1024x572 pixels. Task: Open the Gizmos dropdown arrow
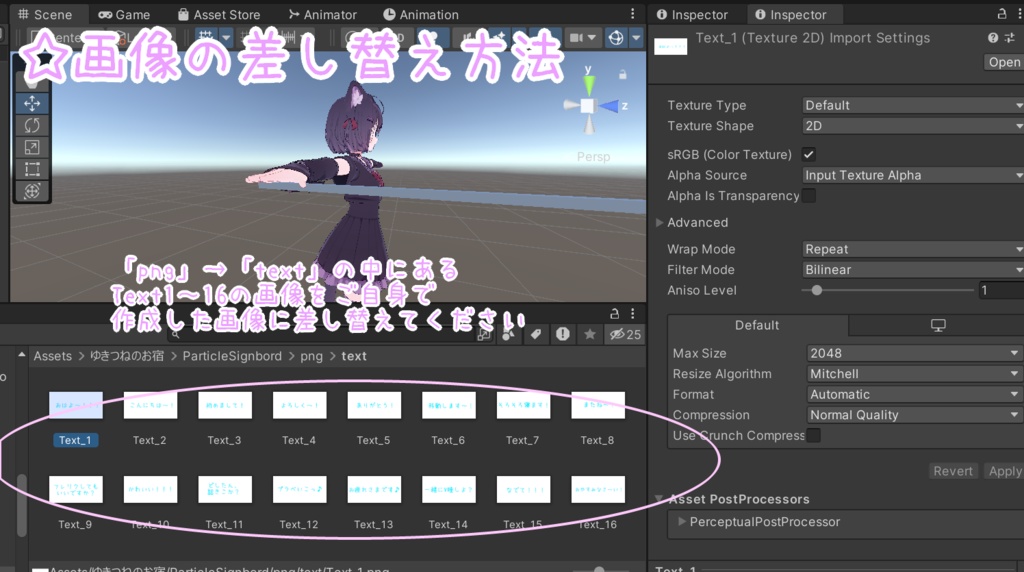tap(635, 38)
